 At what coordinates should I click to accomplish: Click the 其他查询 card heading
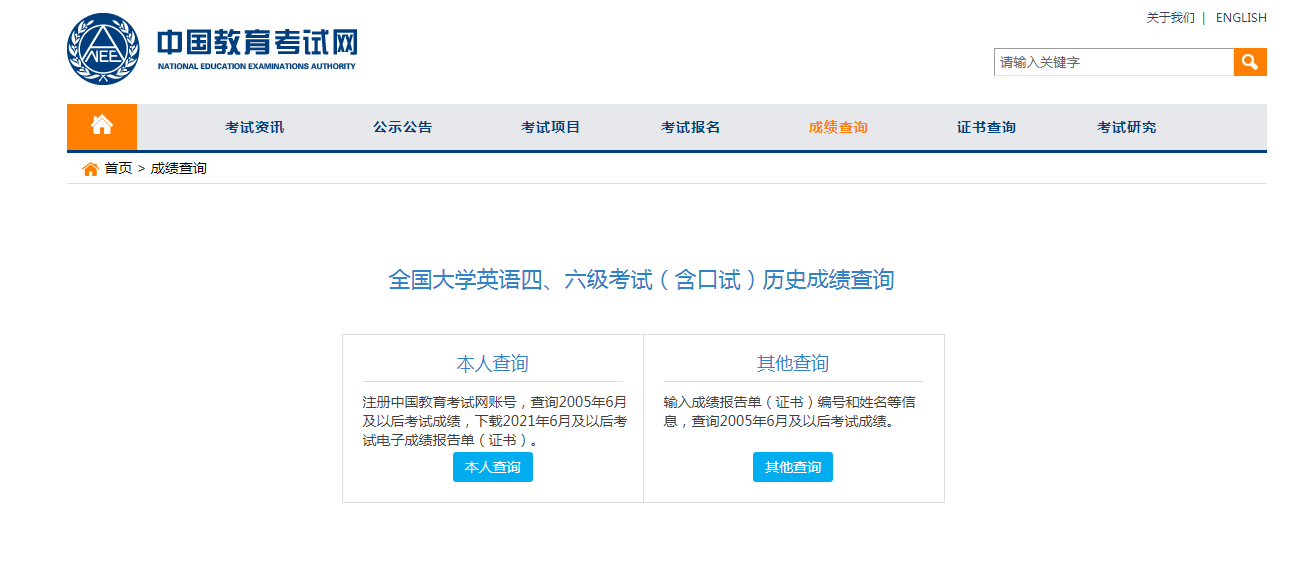[793, 363]
